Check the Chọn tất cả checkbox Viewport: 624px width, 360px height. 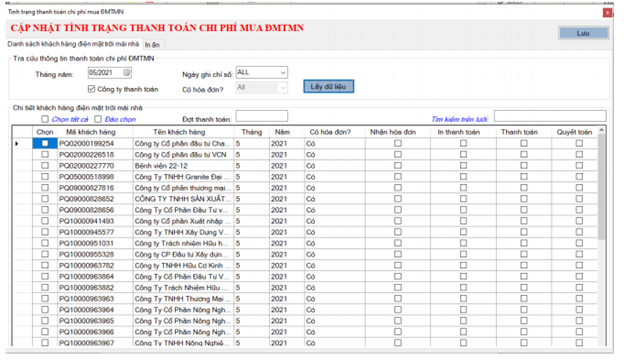[45, 119]
